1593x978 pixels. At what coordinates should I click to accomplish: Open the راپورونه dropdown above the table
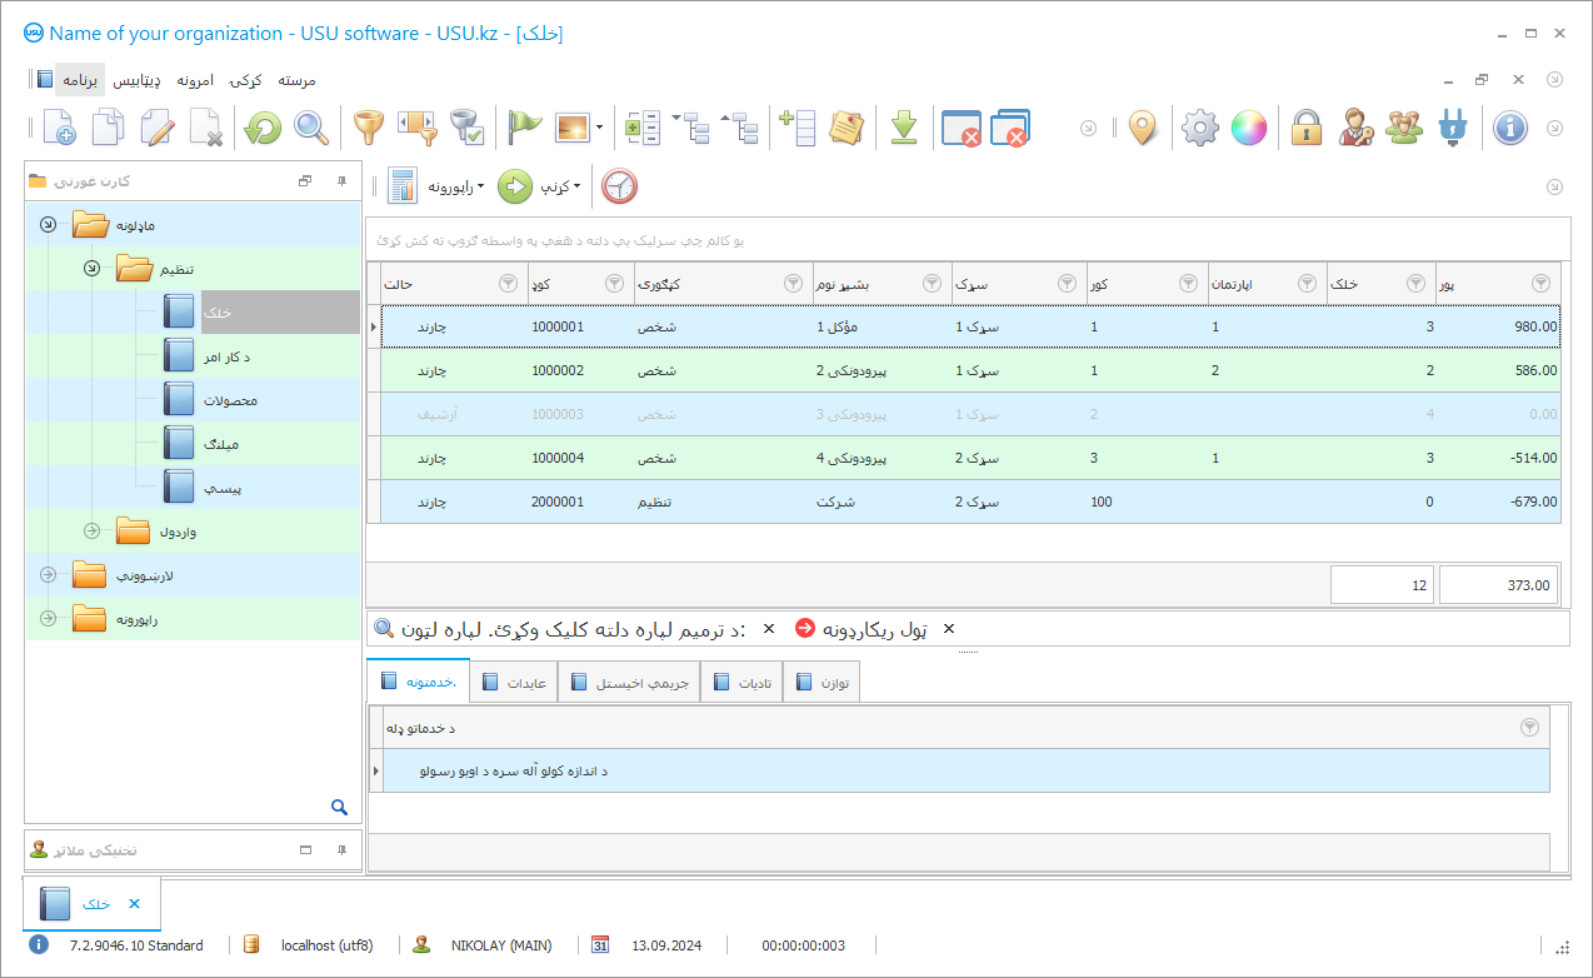(456, 187)
